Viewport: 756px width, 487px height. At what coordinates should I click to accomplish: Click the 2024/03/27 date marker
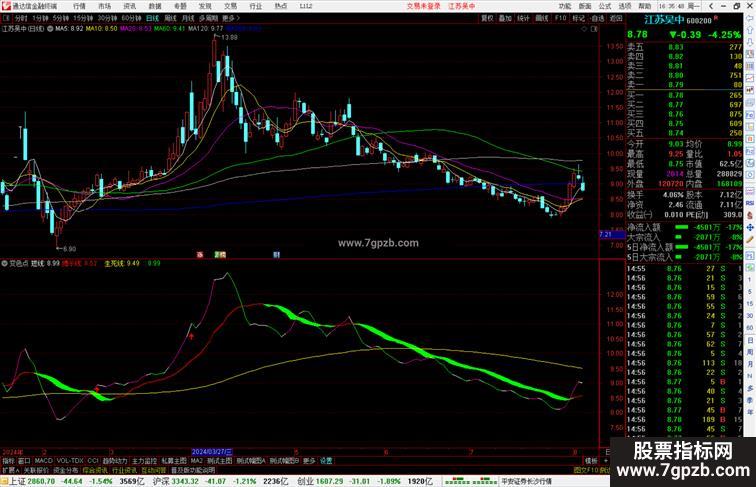(x=212, y=452)
